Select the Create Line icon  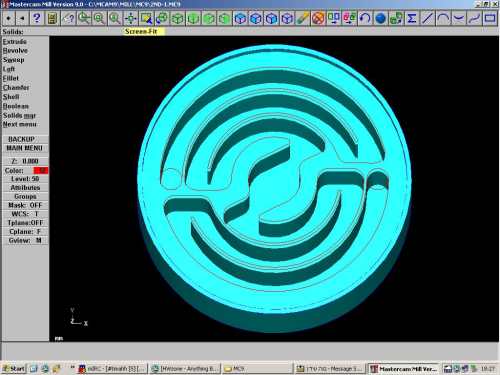(x=427, y=18)
